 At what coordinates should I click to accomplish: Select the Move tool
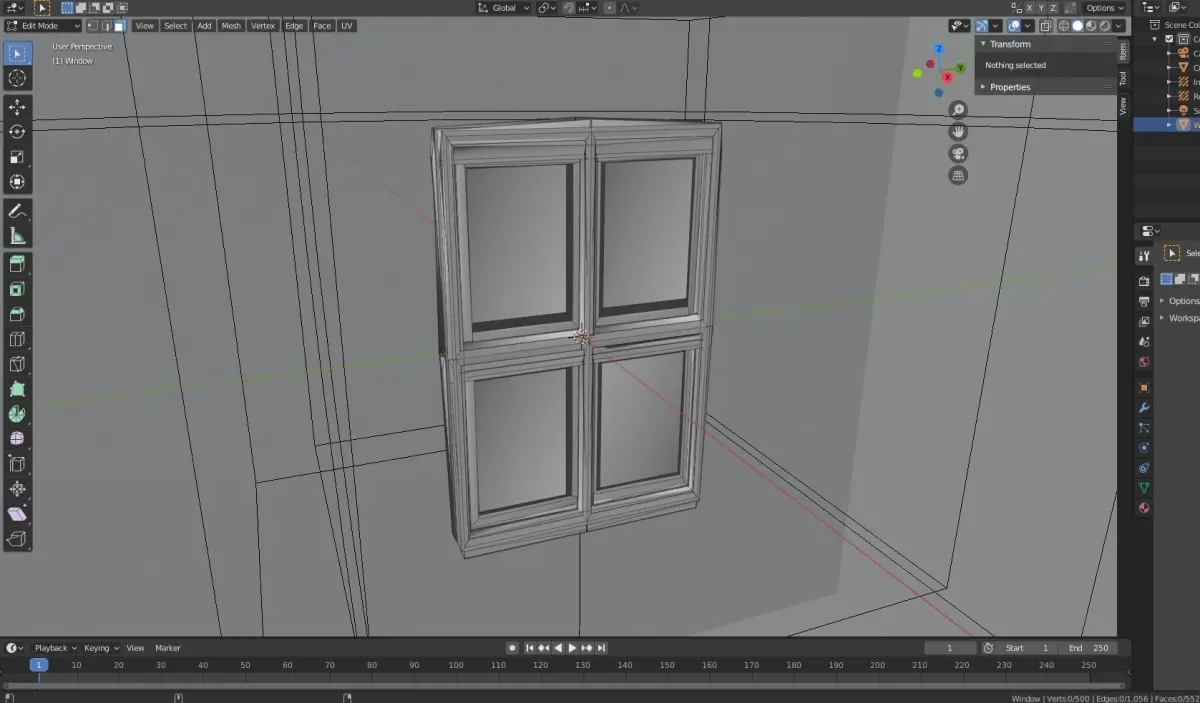18,107
